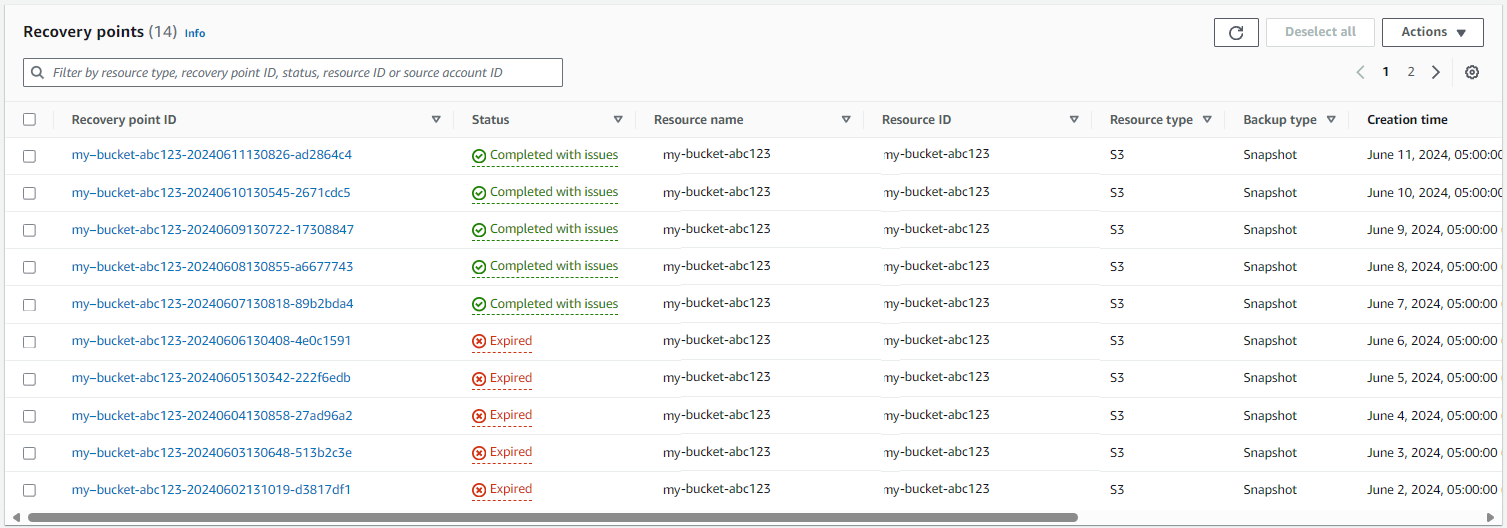
Task: Click Expired status icon for June 6 row
Action: [x=479, y=342]
